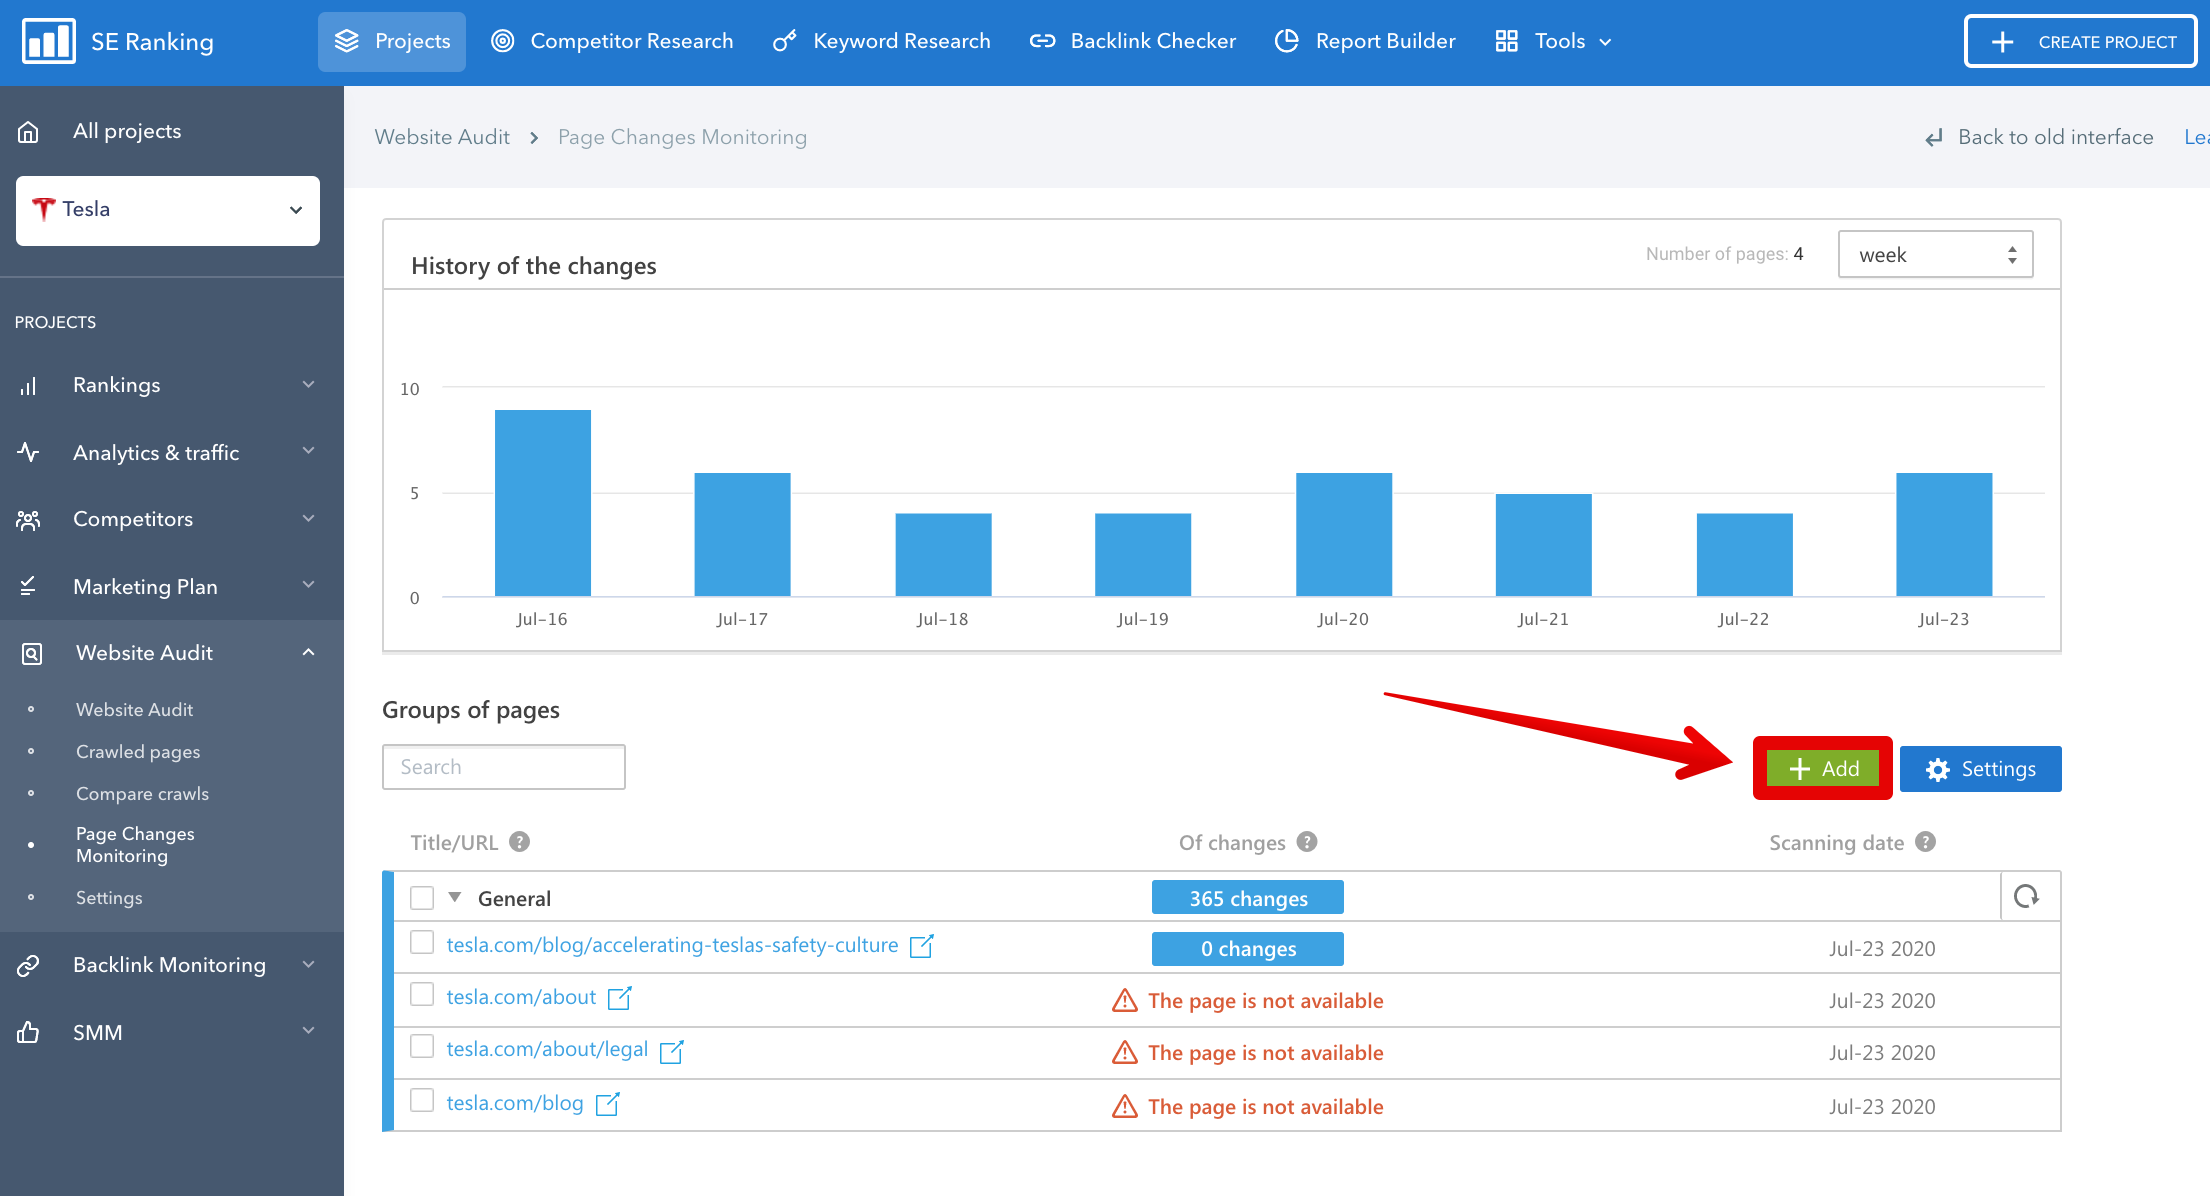Screen dimensions: 2210x1196
Task: Open the Projects tab
Action: (392, 41)
